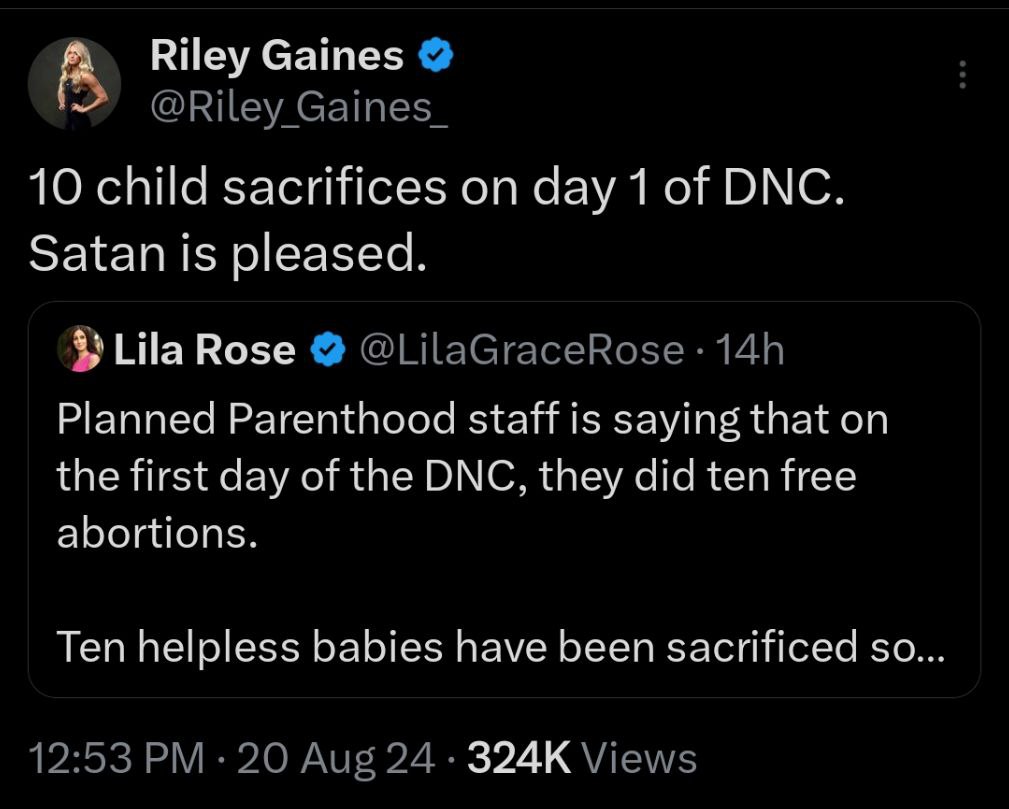Click Lila Rose's small avatar

click(80, 349)
